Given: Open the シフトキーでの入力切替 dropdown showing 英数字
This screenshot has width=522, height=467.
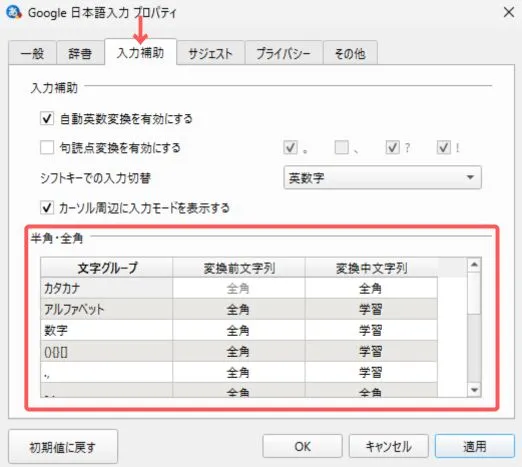Looking at the screenshot, I should (x=382, y=177).
